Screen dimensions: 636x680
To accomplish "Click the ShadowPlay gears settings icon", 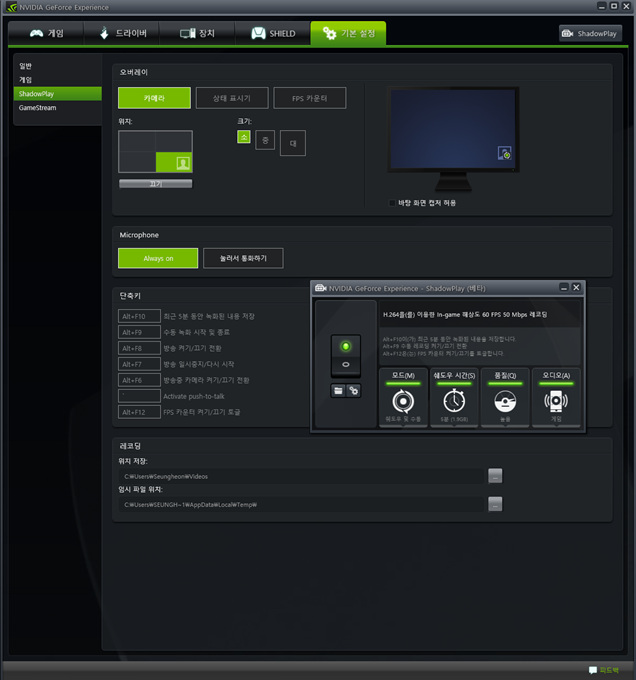I will [353, 390].
